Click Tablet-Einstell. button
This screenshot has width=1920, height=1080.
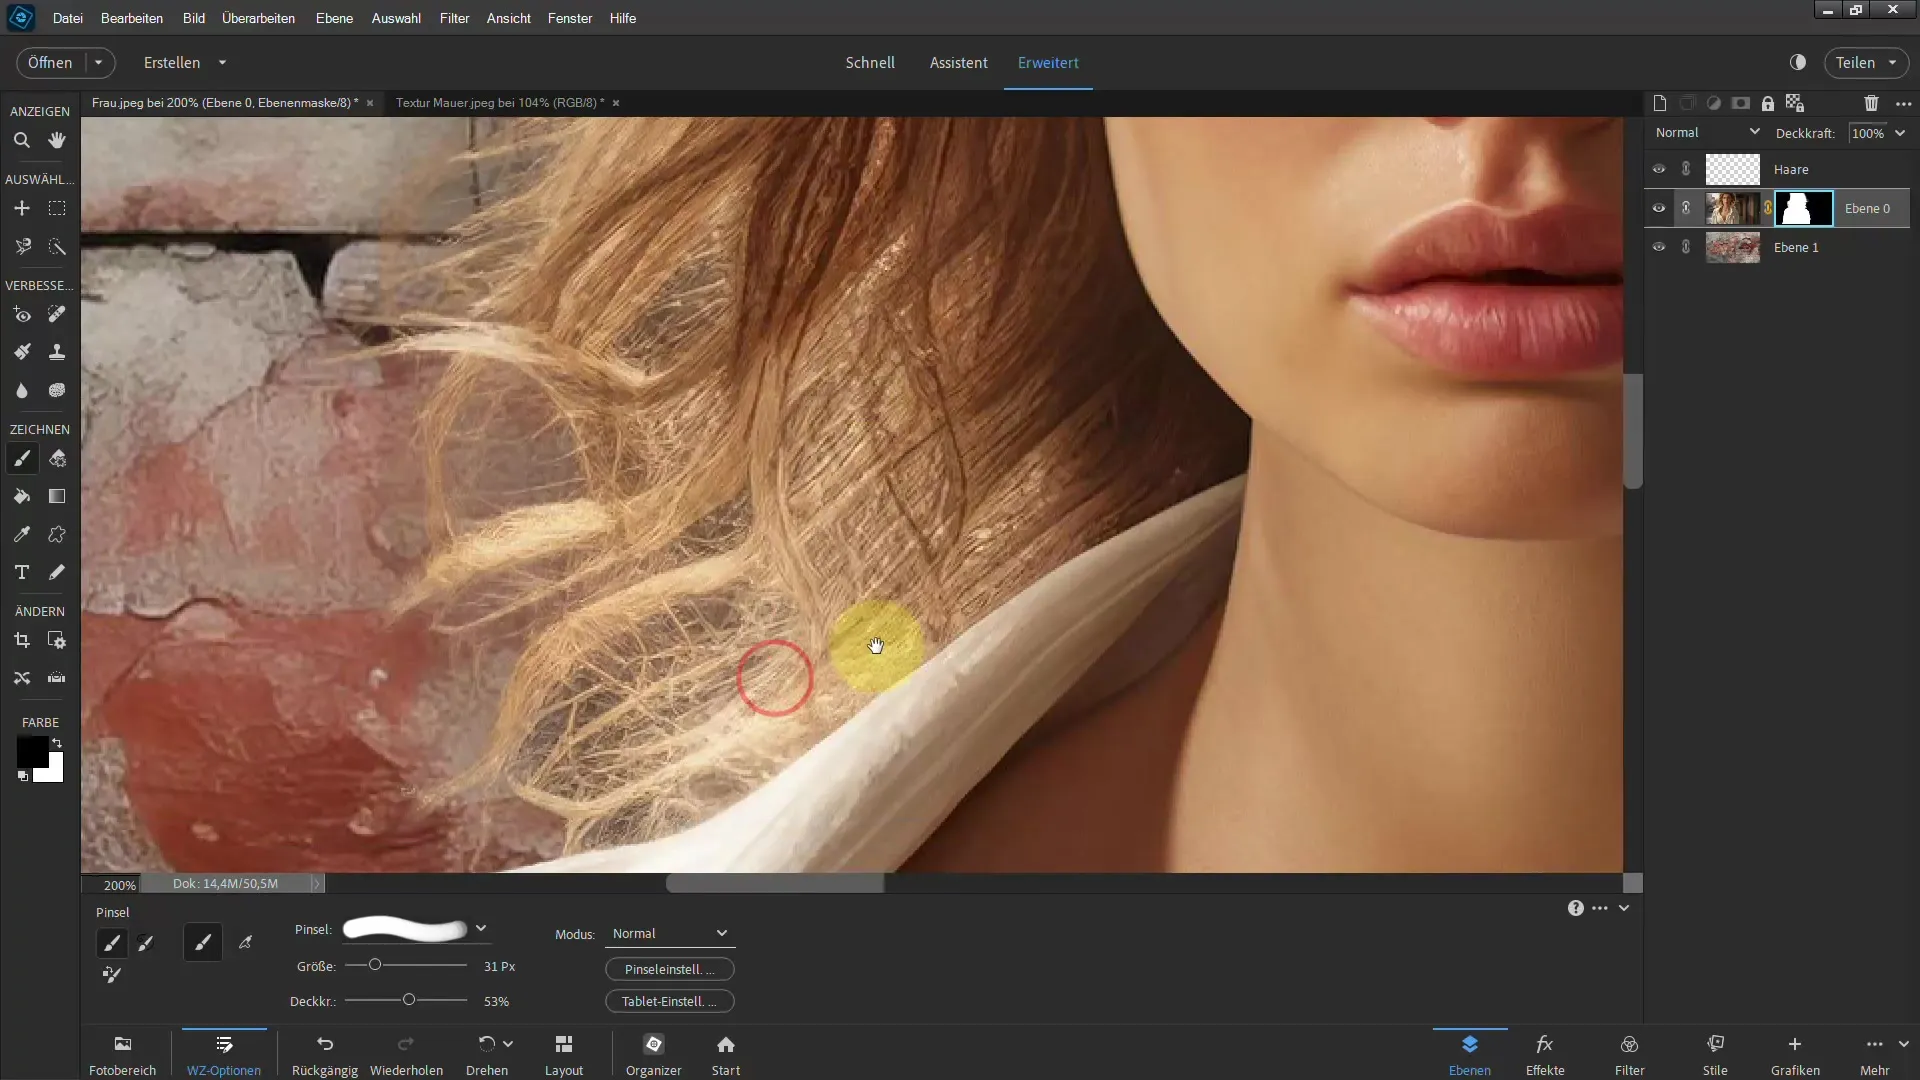670,1001
